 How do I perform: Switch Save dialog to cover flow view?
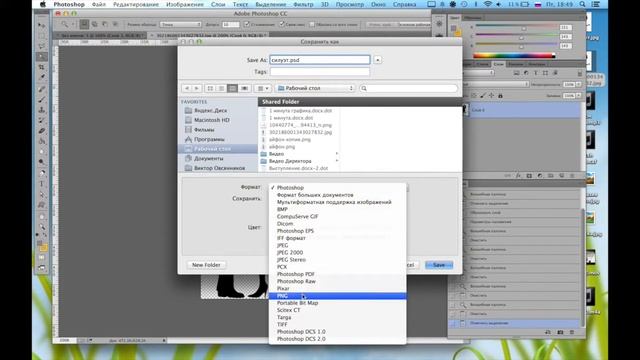pos(244,88)
